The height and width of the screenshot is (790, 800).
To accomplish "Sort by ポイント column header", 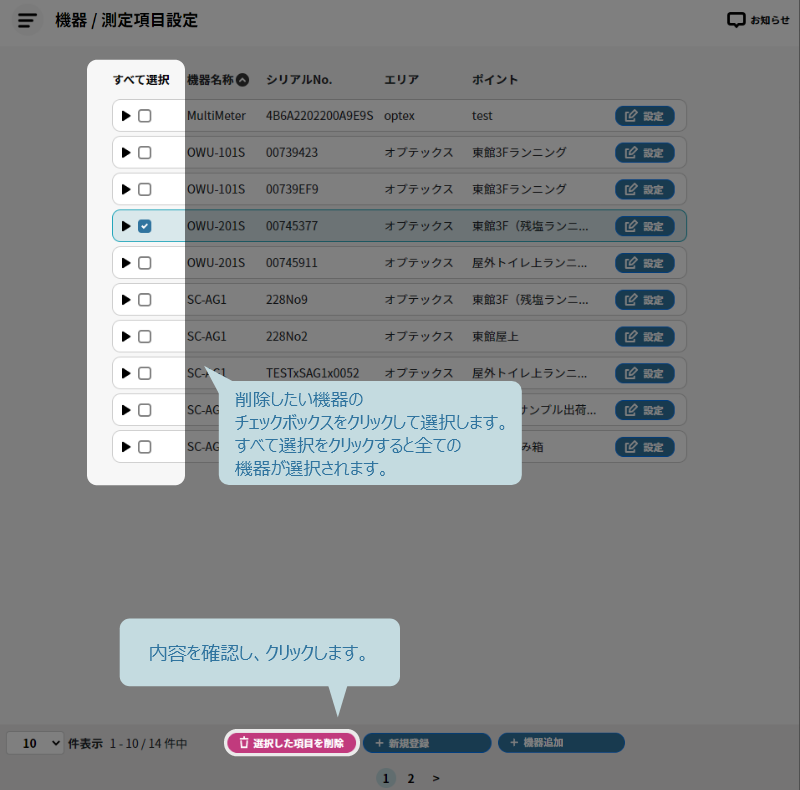I will click(x=495, y=80).
